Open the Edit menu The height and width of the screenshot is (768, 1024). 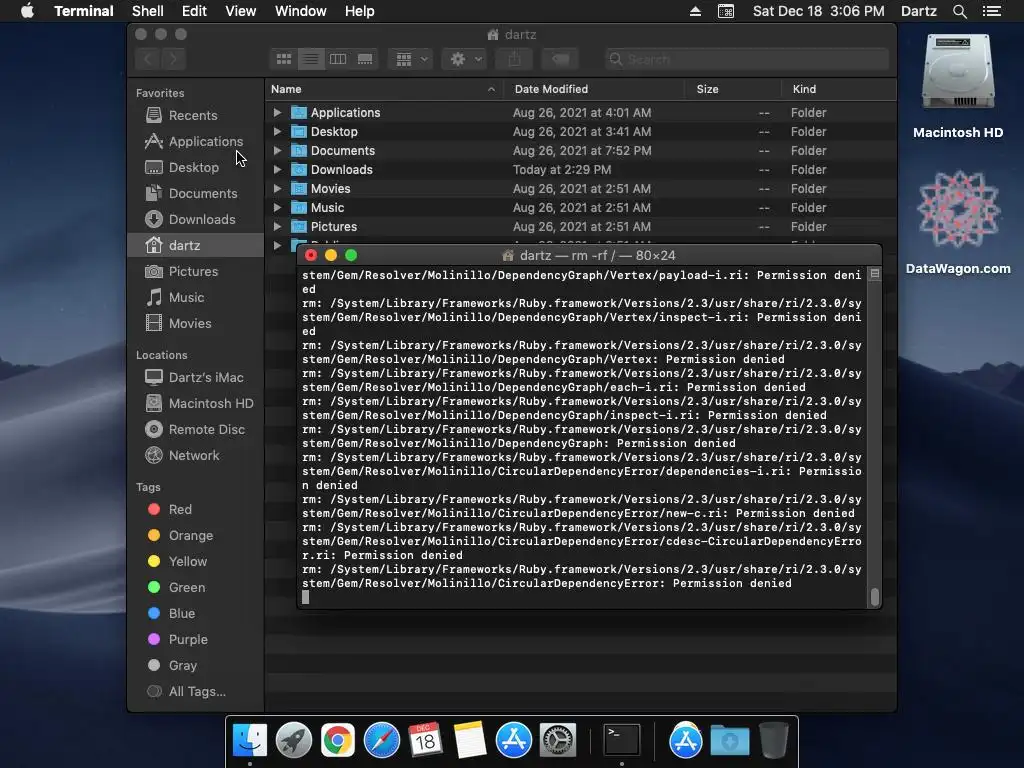point(194,11)
